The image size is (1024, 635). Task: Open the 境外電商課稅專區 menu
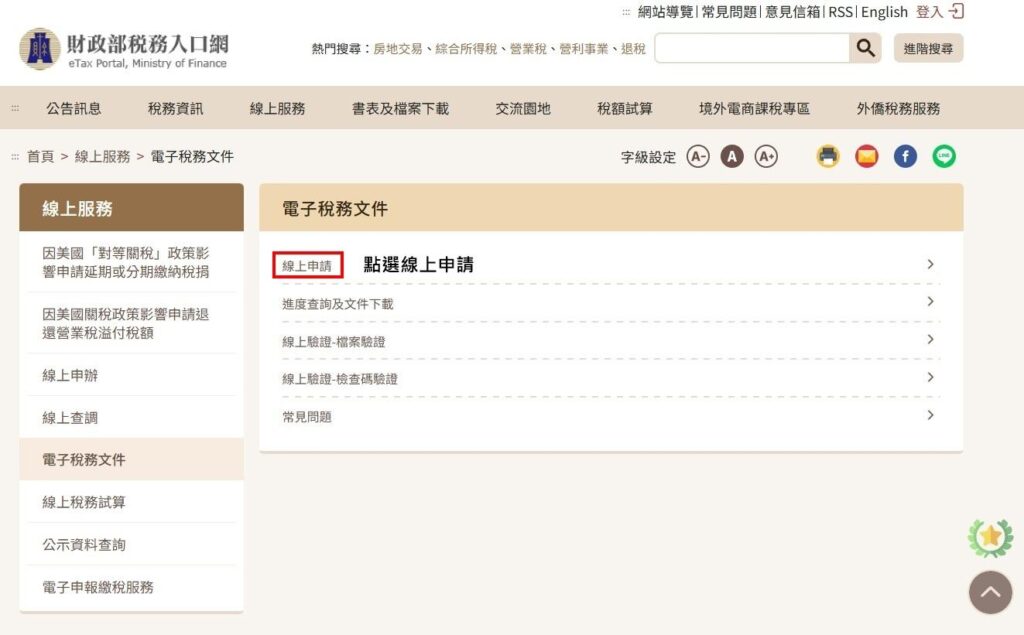point(754,108)
